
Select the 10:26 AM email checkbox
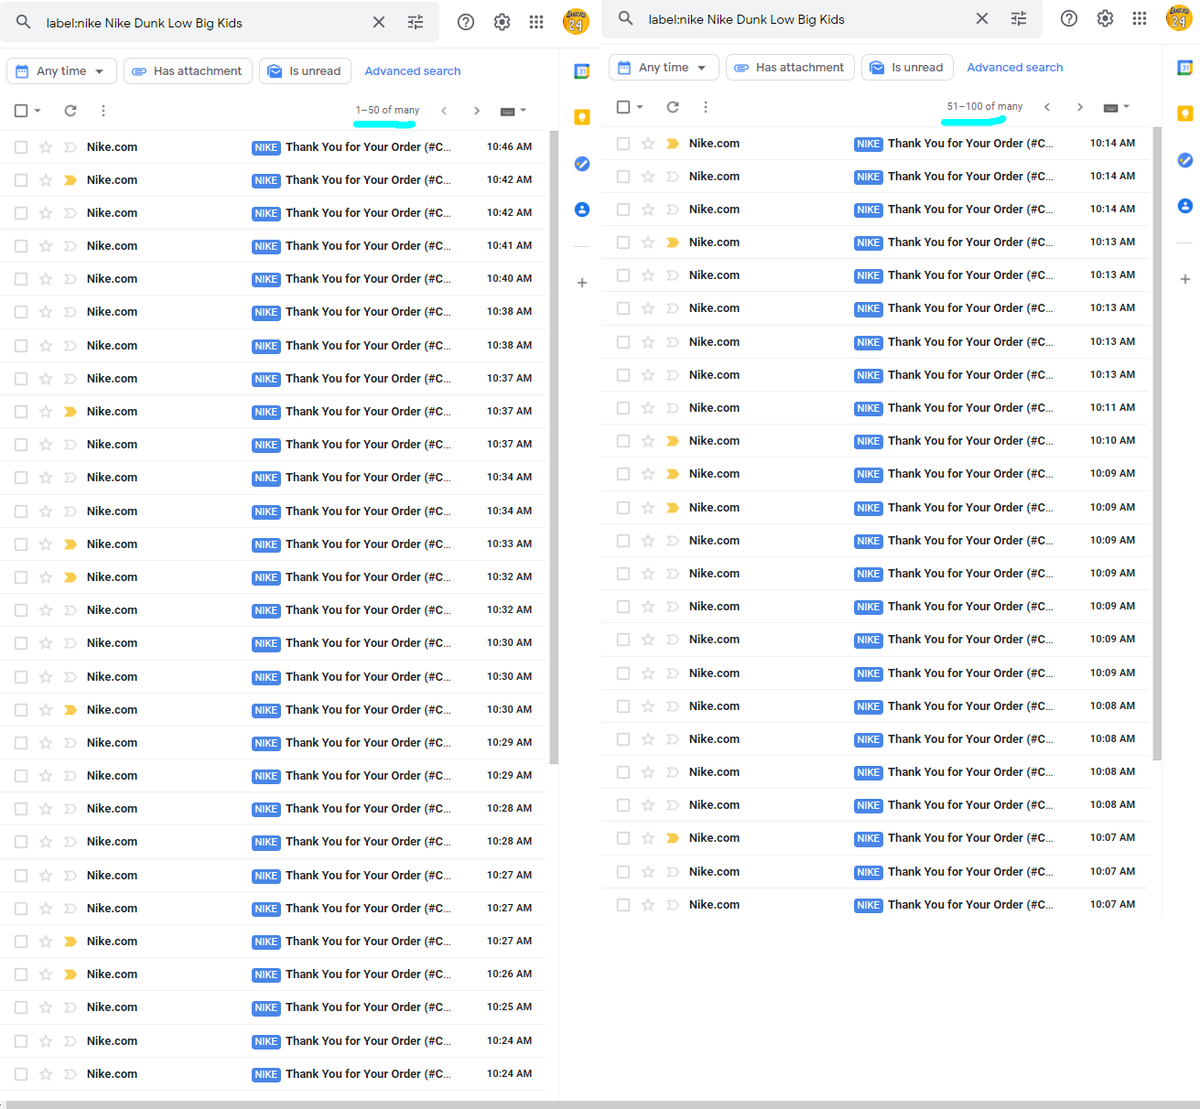(x=21, y=974)
